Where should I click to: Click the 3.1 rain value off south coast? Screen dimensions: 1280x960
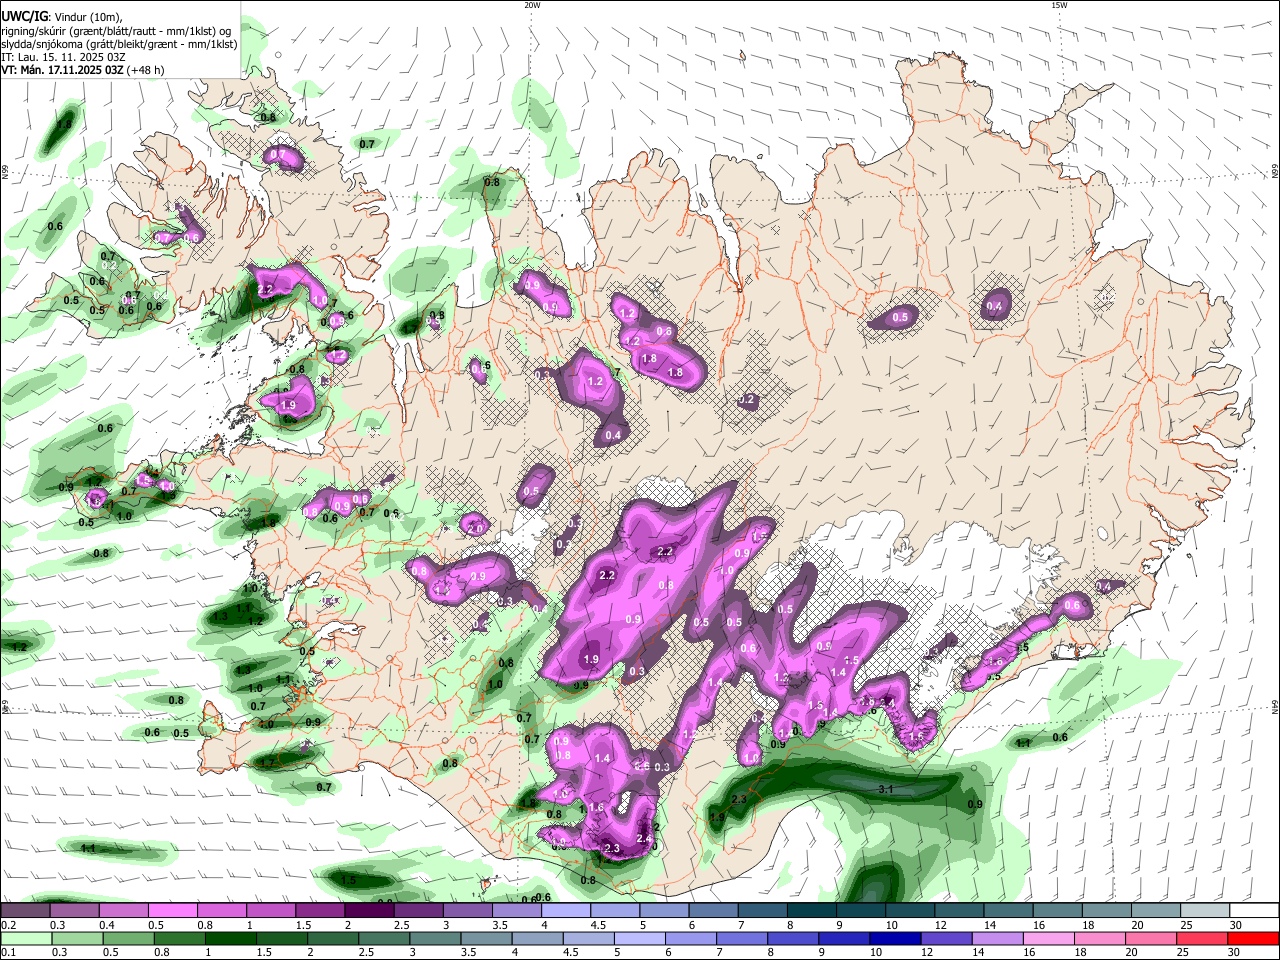[885, 790]
